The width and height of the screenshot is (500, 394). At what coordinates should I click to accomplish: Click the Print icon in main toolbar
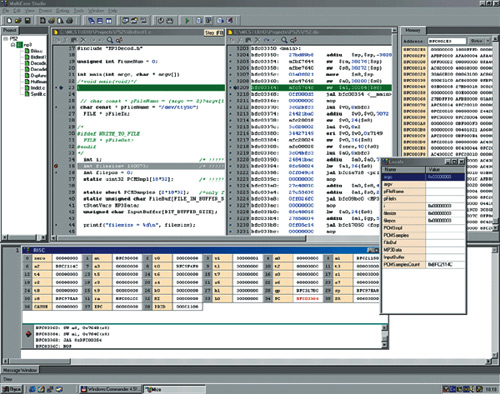point(69,21)
